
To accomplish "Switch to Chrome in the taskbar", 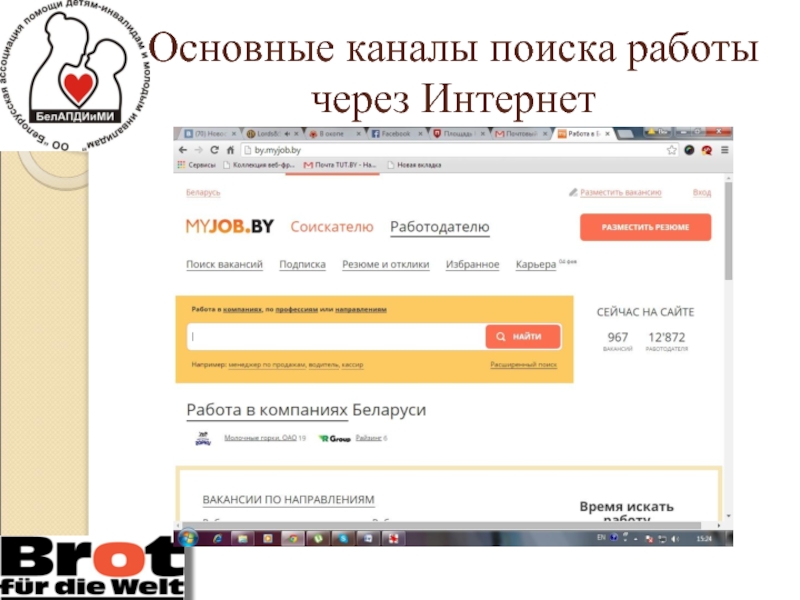I will click(293, 538).
